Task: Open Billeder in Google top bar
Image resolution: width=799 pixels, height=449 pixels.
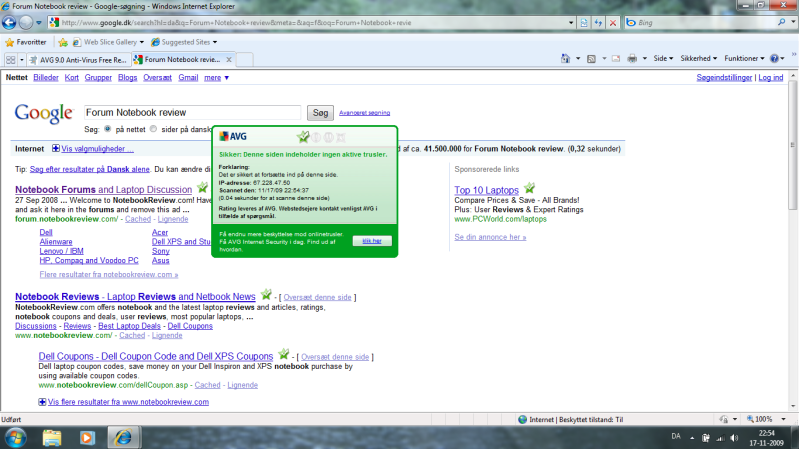Action: pos(46,77)
